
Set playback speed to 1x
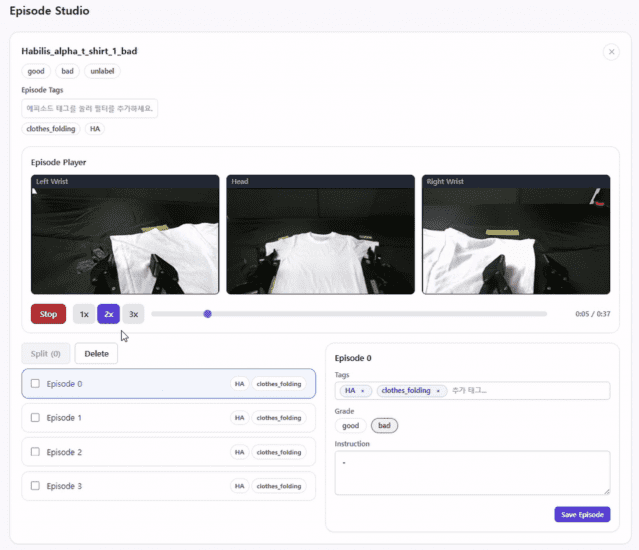tap(84, 314)
